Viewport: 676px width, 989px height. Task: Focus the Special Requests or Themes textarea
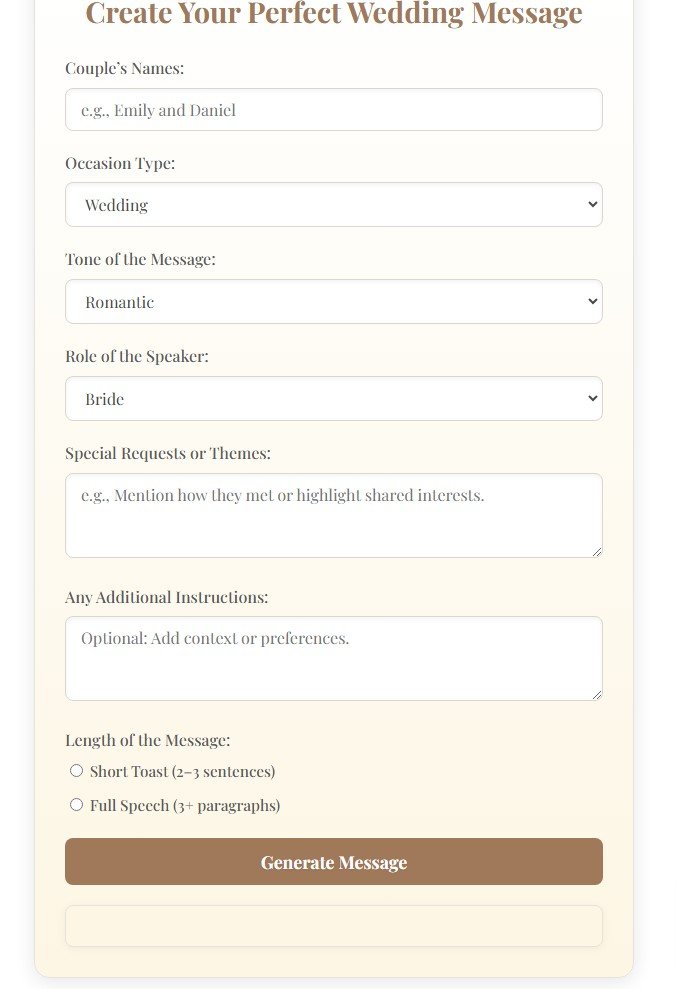coord(334,515)
